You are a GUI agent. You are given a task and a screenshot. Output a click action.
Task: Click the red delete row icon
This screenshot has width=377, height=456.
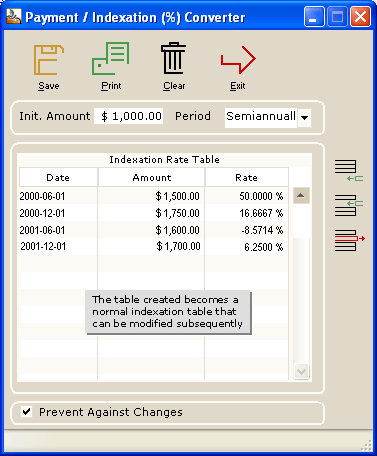pyautogui.click(x=350, y=240)
